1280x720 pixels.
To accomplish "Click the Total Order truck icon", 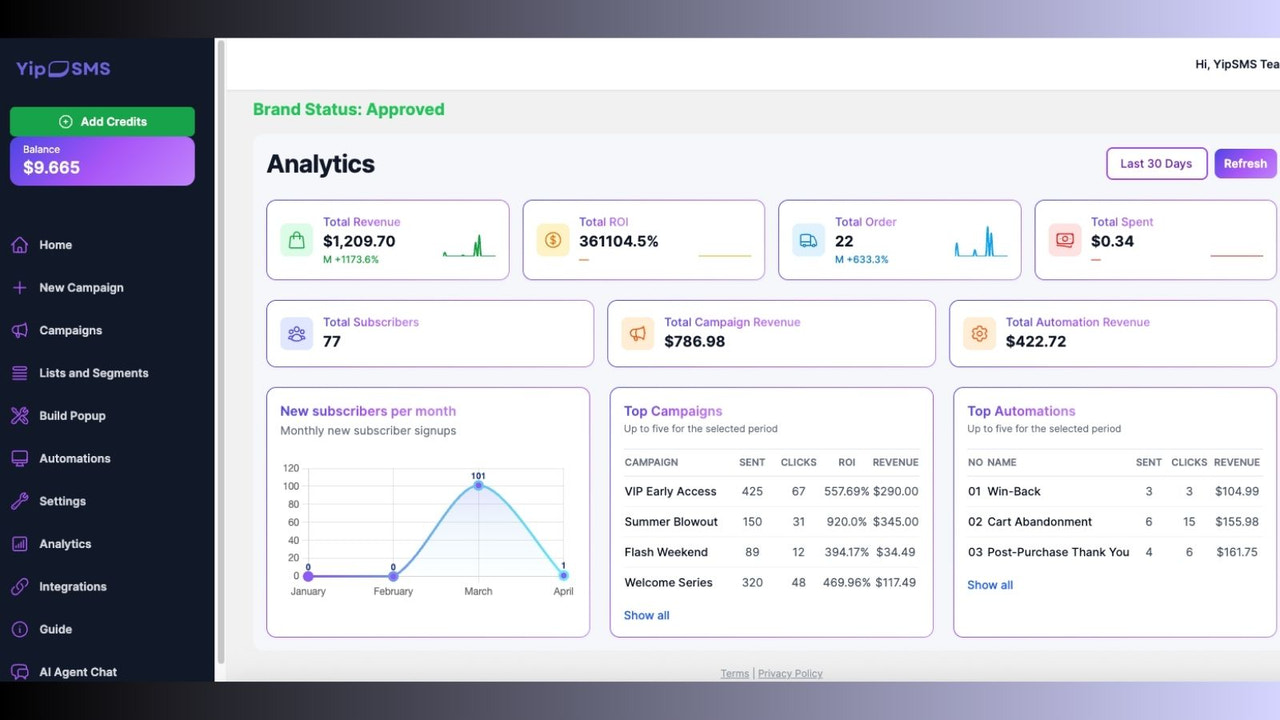I will click(x=809, y=240).
